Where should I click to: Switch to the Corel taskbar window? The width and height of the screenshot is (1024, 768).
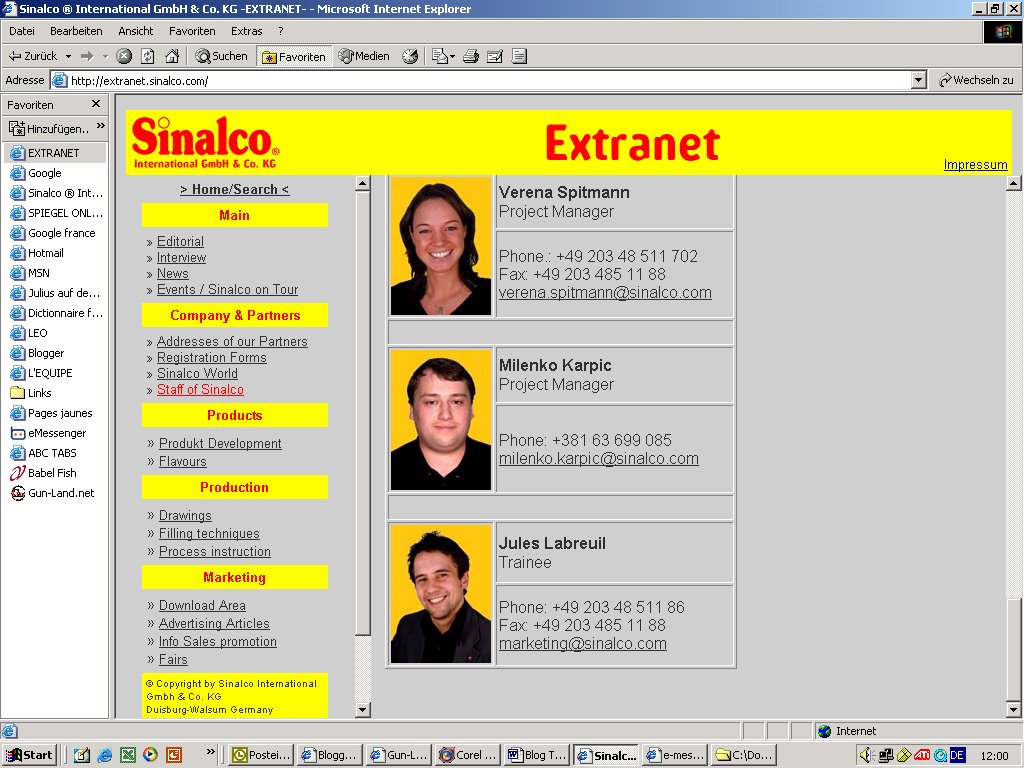[x=468, y=755]
